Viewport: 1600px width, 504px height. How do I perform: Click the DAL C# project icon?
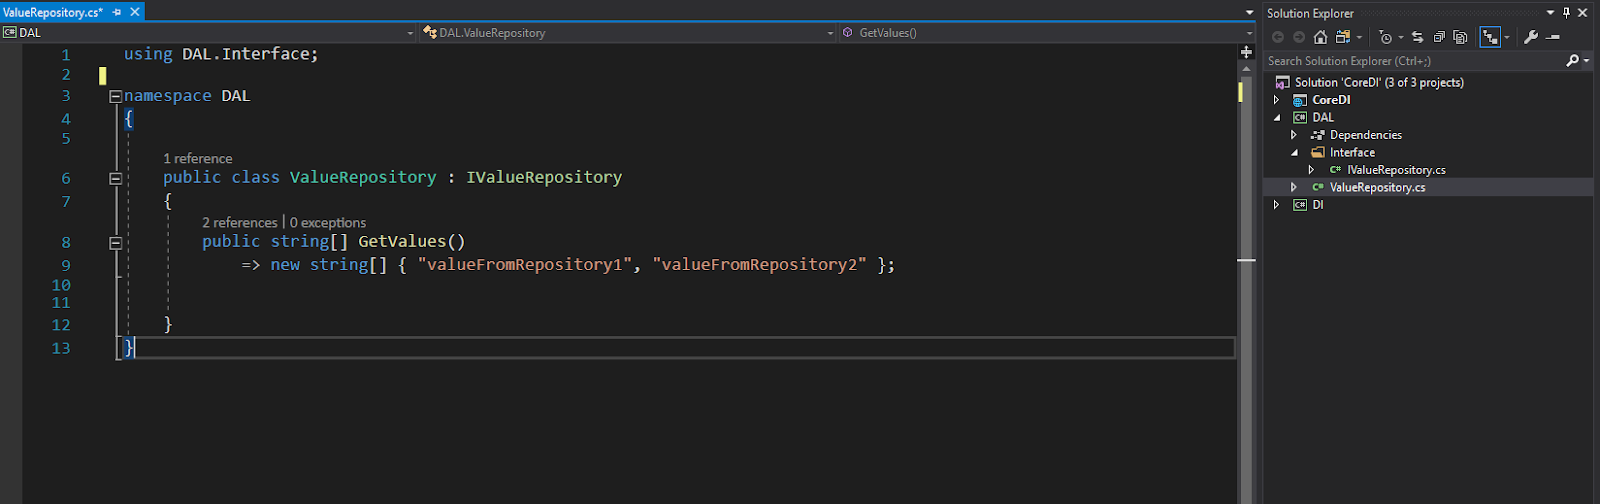tap(1300, 118)
